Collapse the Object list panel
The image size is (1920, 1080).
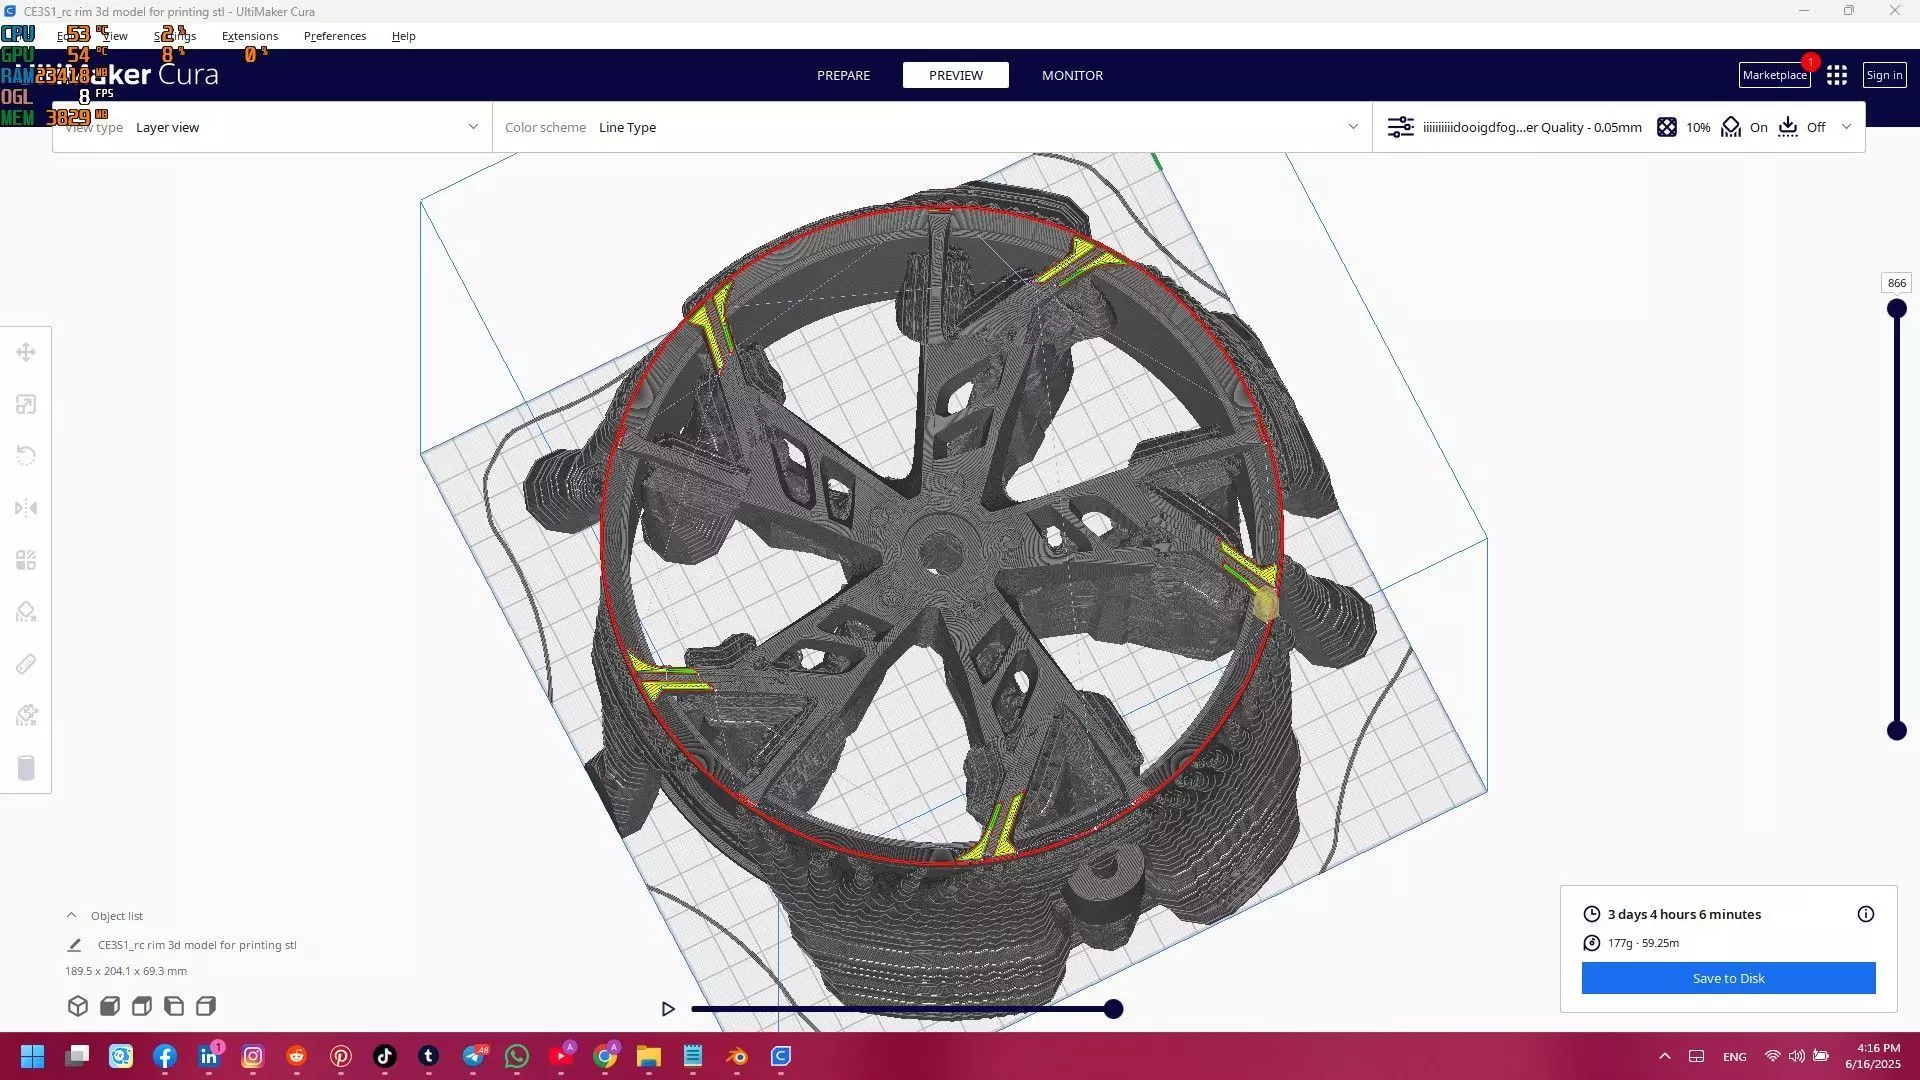71,915
